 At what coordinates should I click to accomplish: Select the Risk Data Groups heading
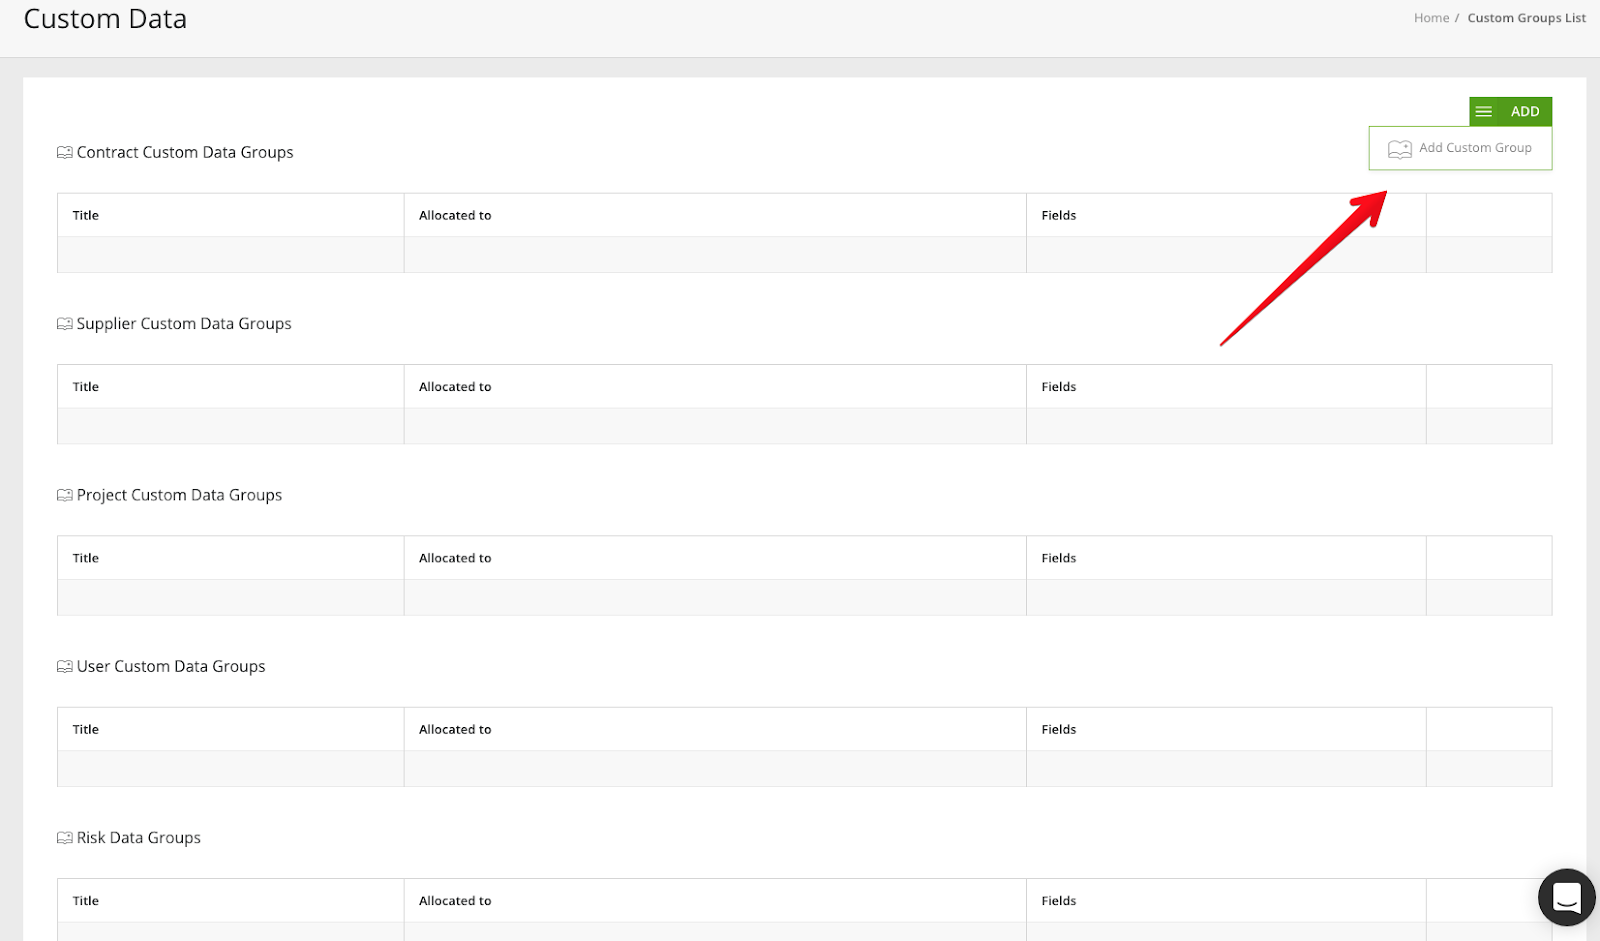tap(139, 838)
